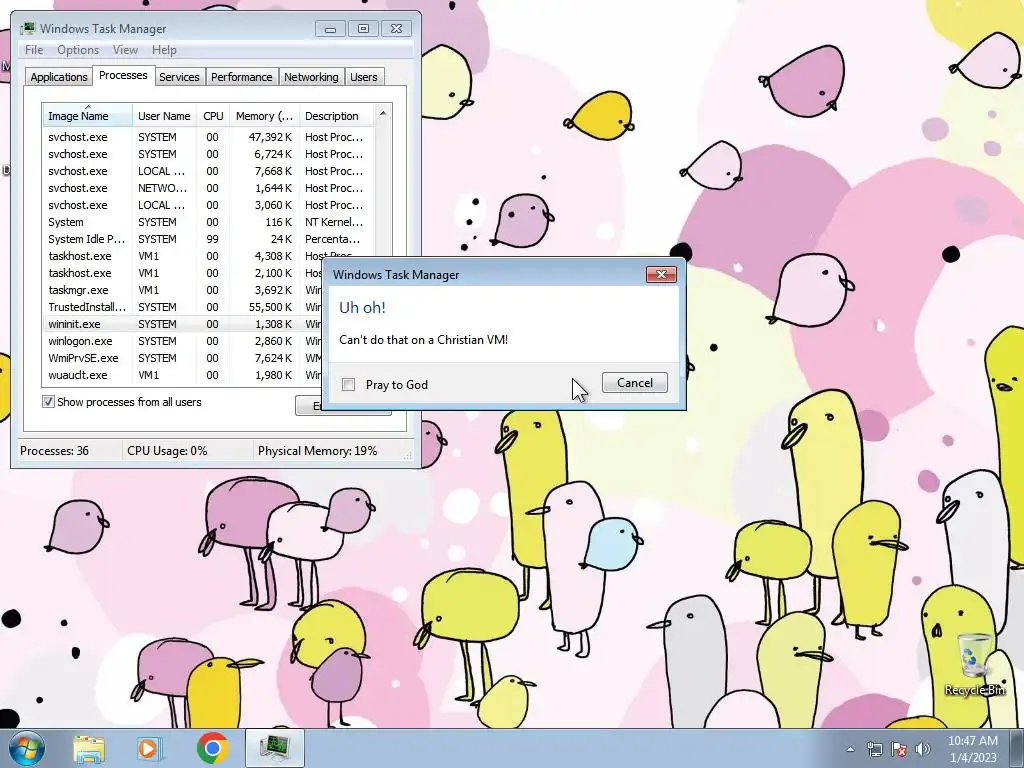Select the System process row
The image size is (1024, 768).
tap(209, 222)
